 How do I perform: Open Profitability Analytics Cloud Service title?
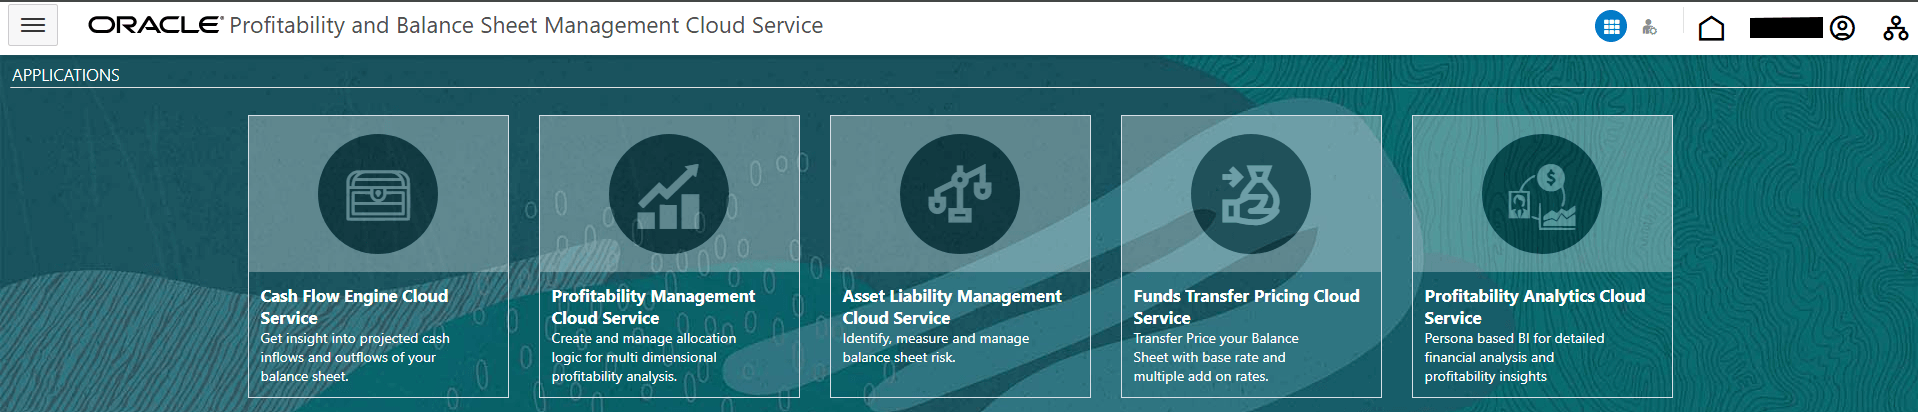pos(1534,307)
